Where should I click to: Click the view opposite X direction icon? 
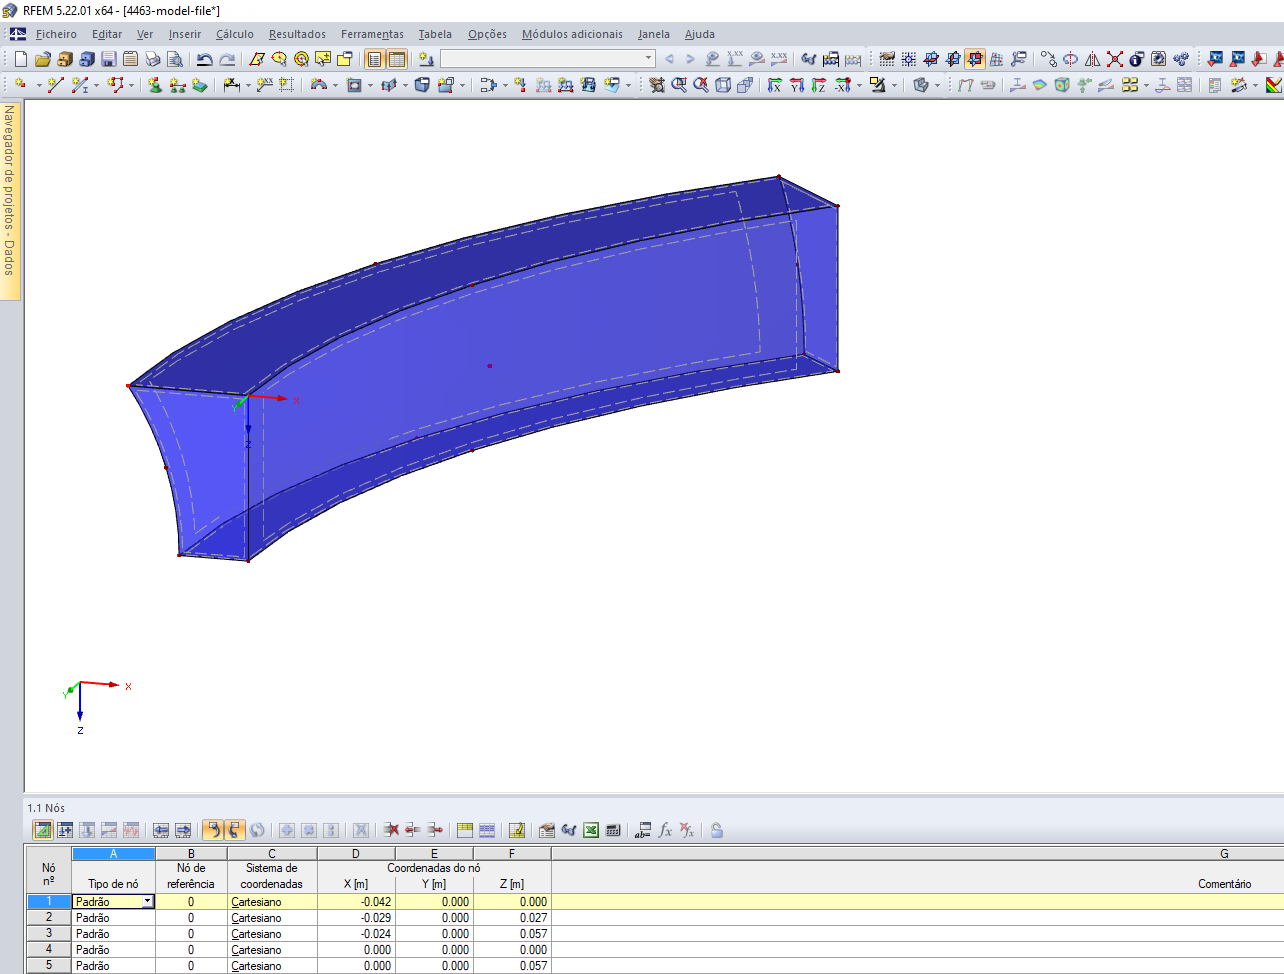click(842, 85)
